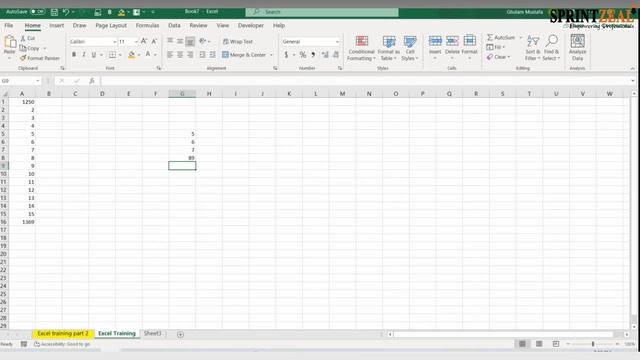Open the Insert ribbon tab
The image size is (640, 360).
(x=56, y=25)
